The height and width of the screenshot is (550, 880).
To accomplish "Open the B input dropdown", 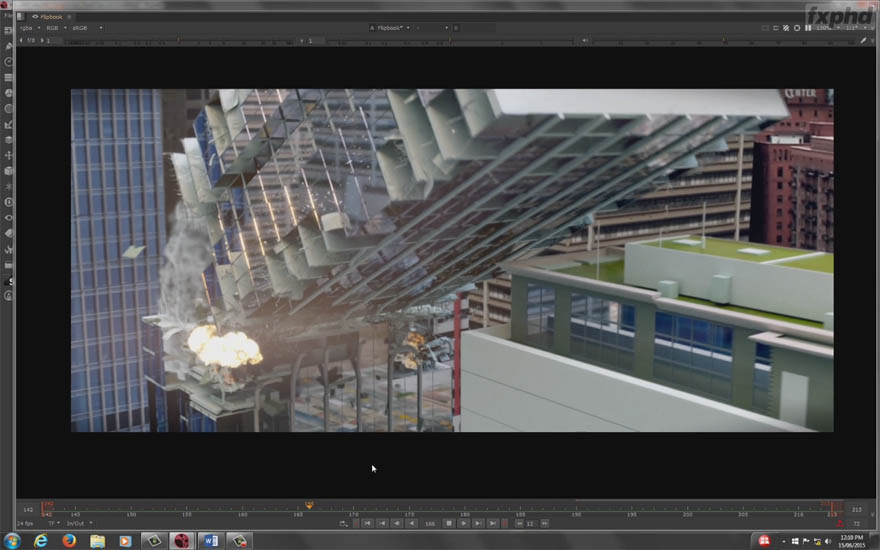I will tap(432, 28).
